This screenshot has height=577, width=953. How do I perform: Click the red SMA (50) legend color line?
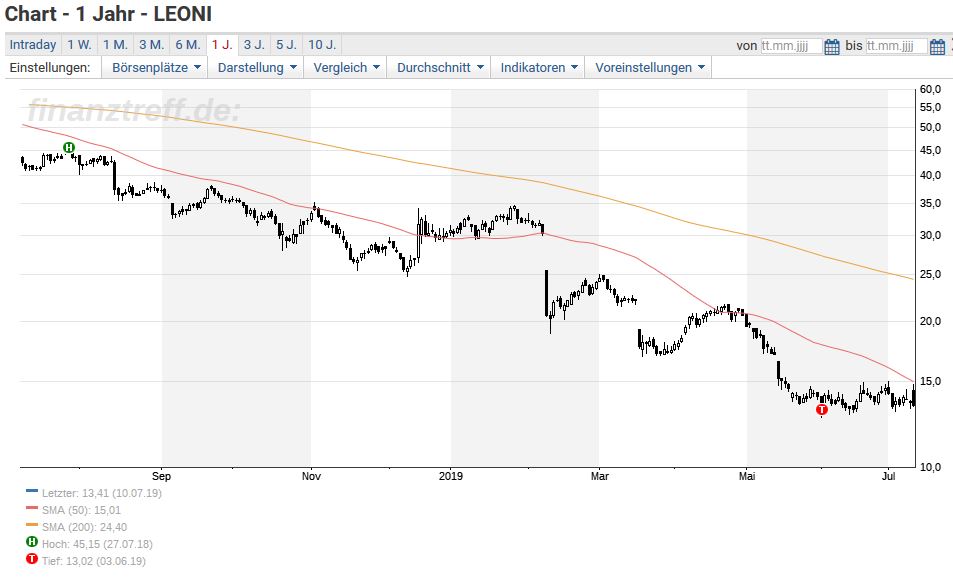point(32,508)
